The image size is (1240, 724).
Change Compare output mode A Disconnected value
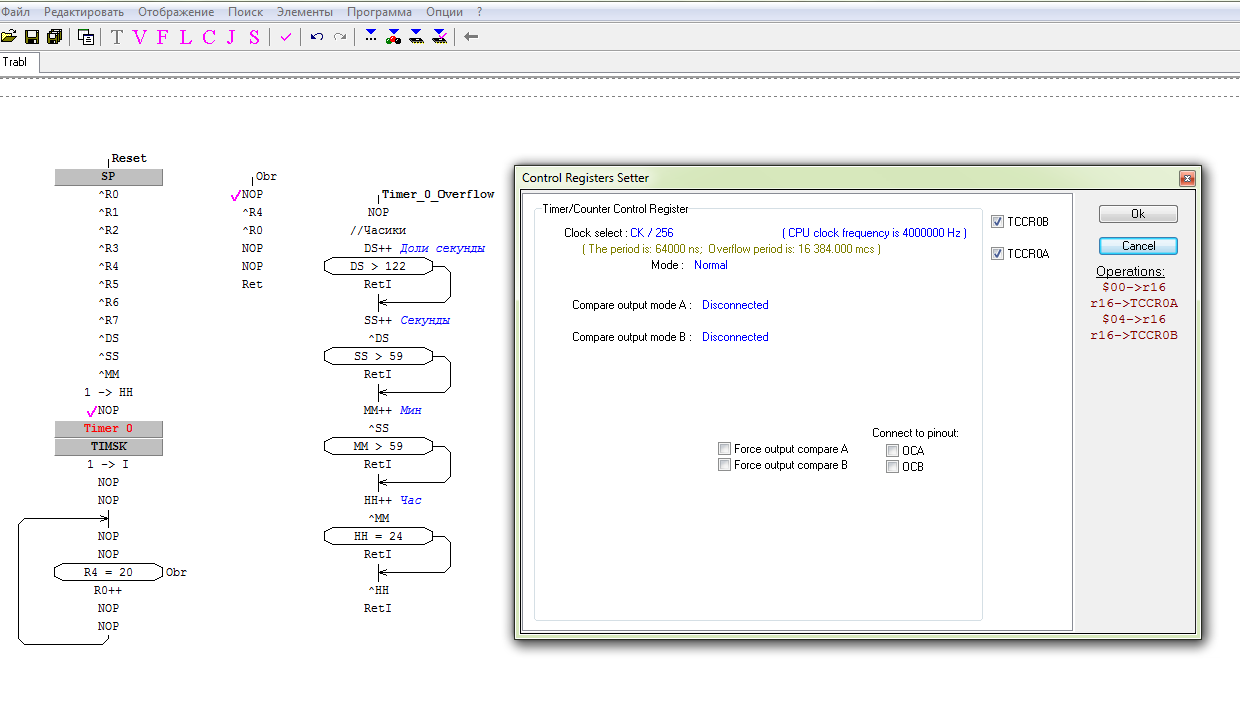(734, 305)
